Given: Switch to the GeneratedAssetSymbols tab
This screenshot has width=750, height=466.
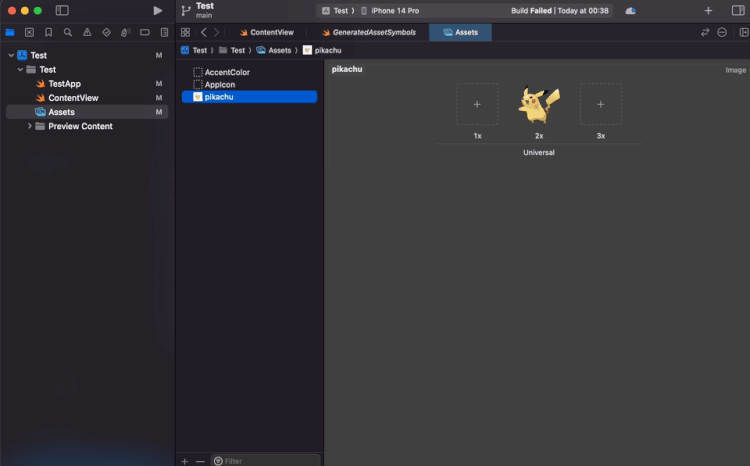Looking at the screenshot, I should (x=369, y=33).
